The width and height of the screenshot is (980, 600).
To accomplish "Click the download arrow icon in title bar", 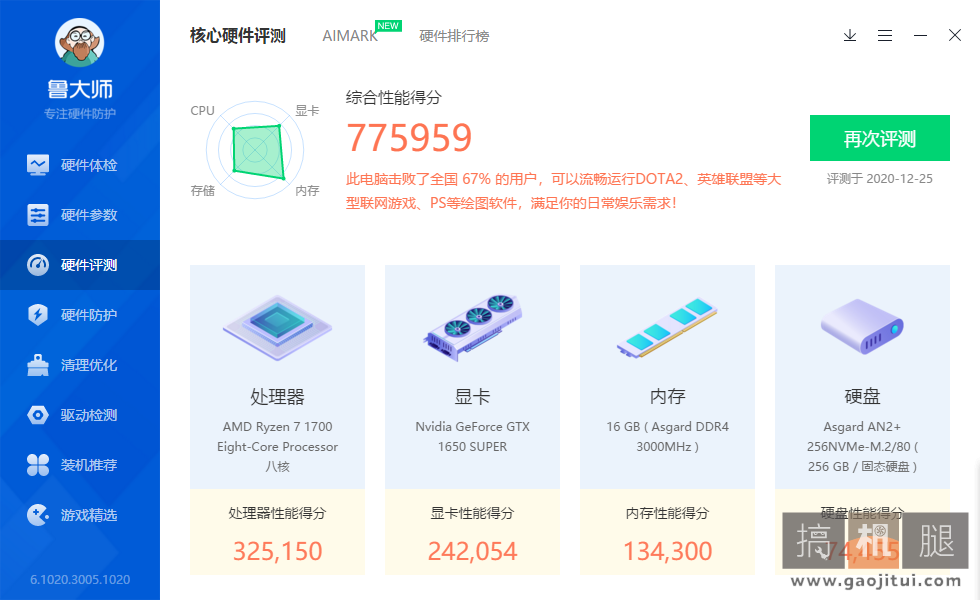I will (850, 36).
